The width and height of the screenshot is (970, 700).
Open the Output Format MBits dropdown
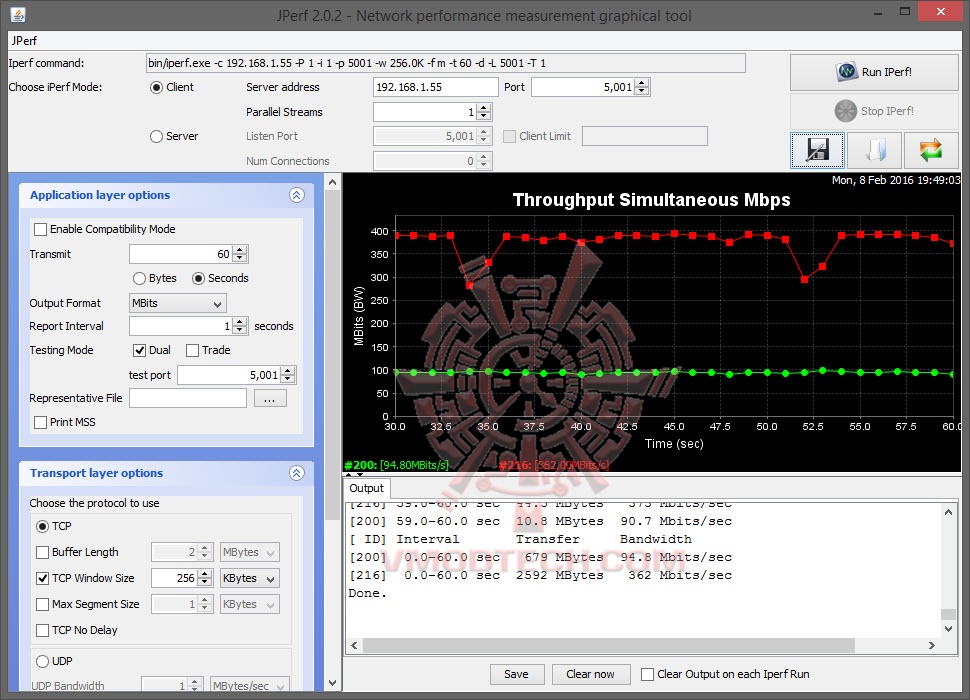(177, 303)
